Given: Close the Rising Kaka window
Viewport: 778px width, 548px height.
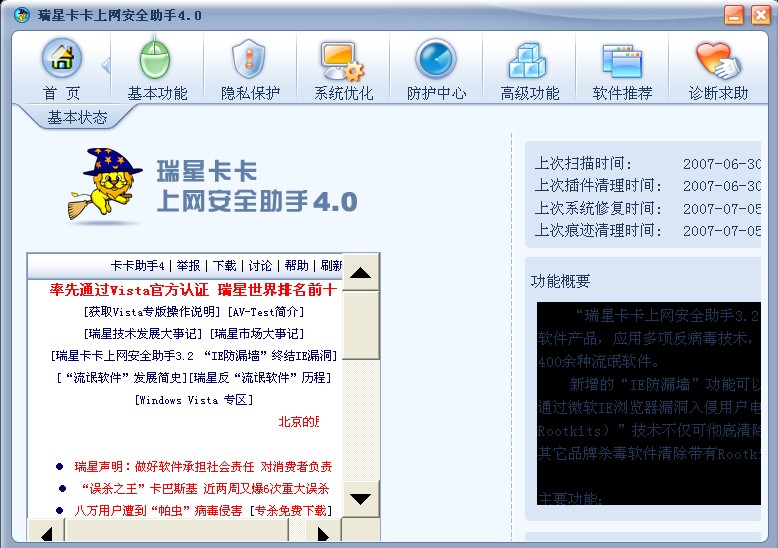Looking at the screenshot, I should click(x=761, y=15).
